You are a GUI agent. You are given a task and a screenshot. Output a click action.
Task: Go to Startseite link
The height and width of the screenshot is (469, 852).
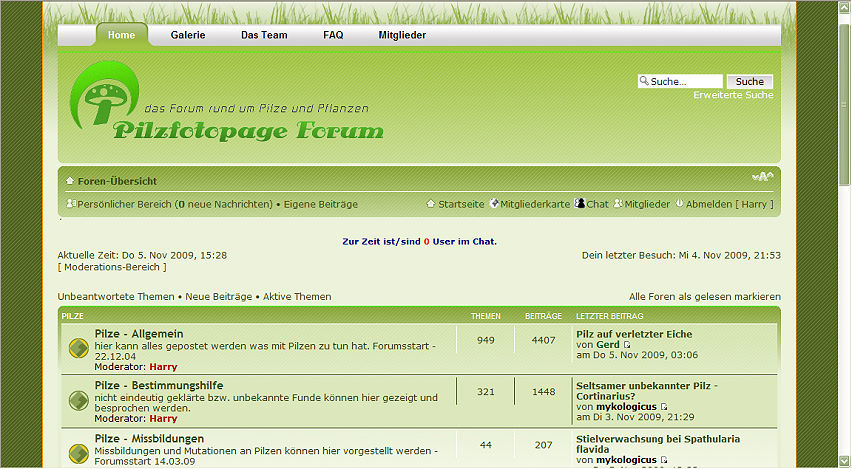(x=461, y=204)
